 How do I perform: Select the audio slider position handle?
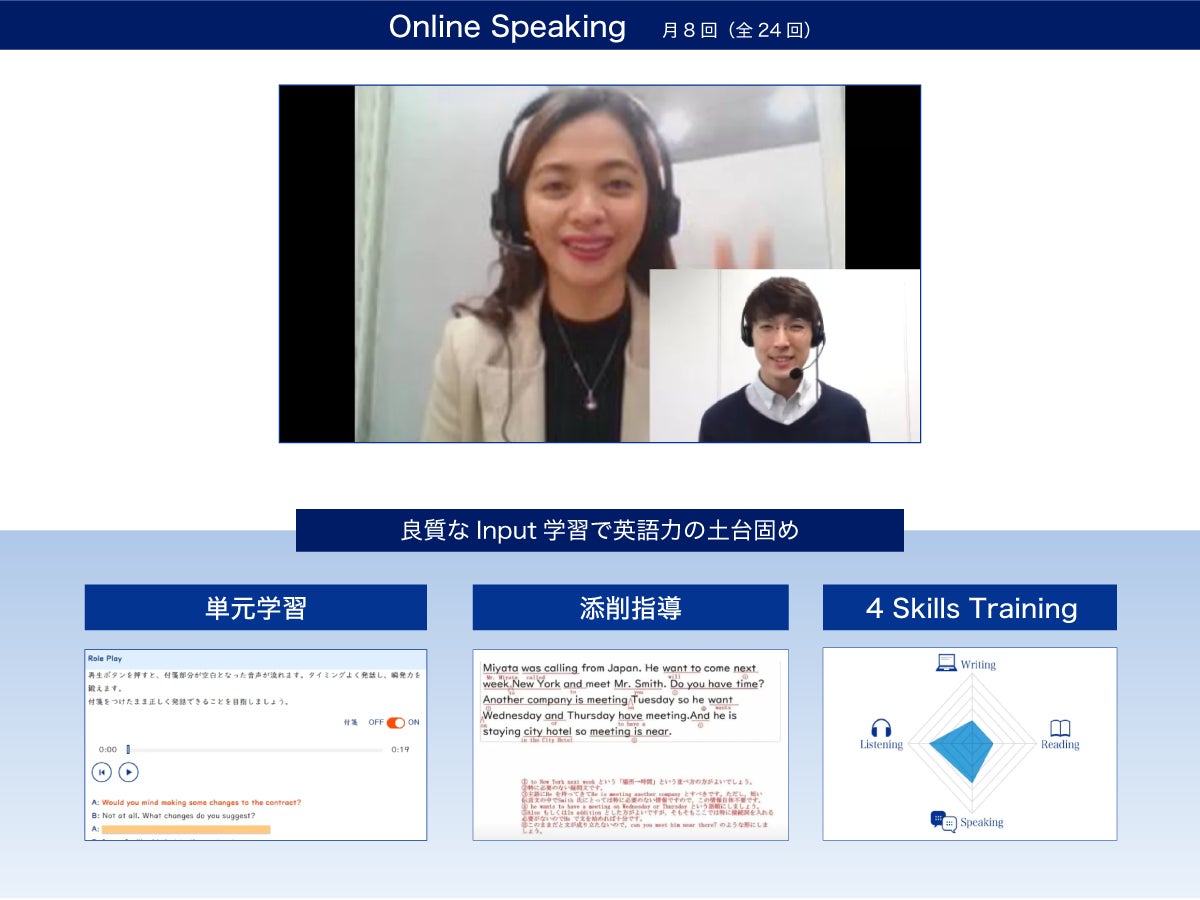coord(128,749)
